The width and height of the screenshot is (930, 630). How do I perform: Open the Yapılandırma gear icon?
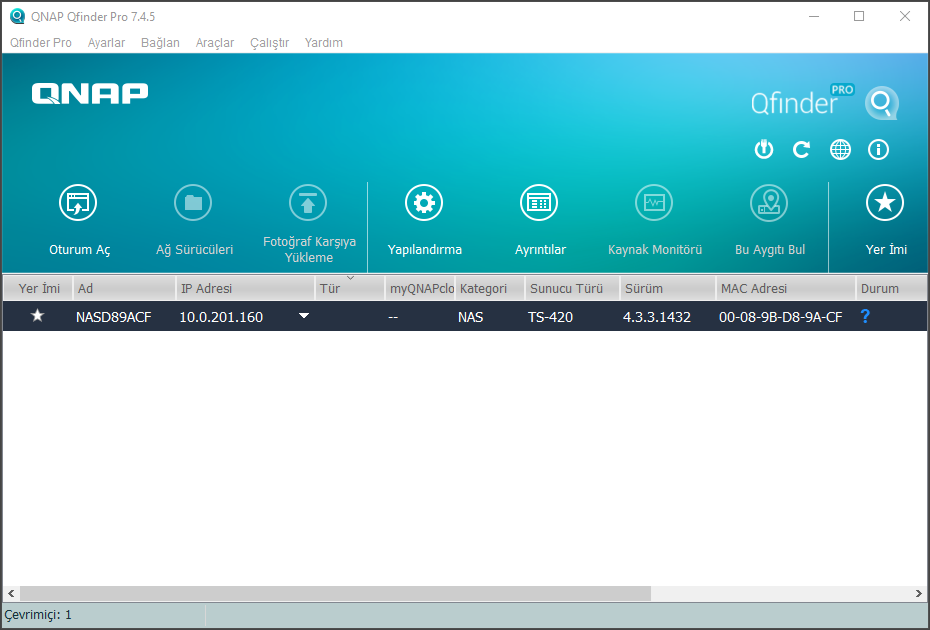coord(424,203)
